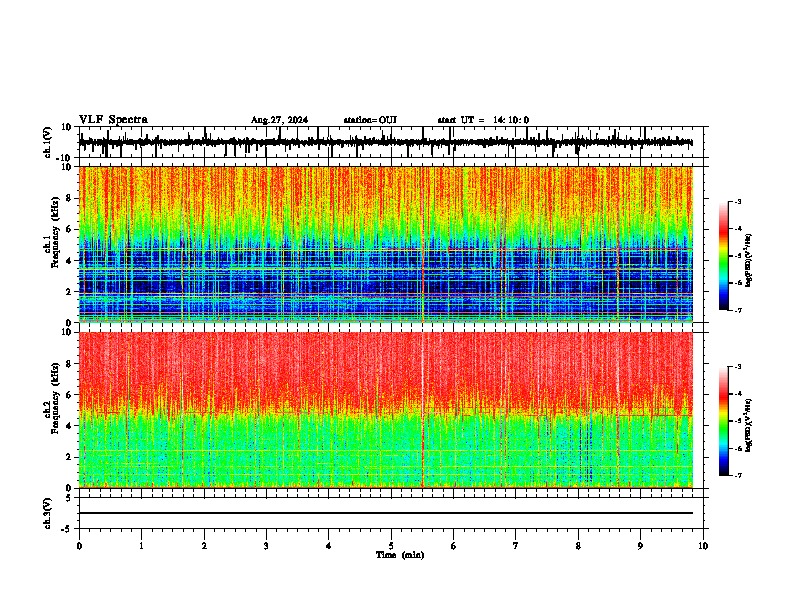Click inside the ch.2 spectrogram panel
The image size is (792, 612).
pos(385,410)
